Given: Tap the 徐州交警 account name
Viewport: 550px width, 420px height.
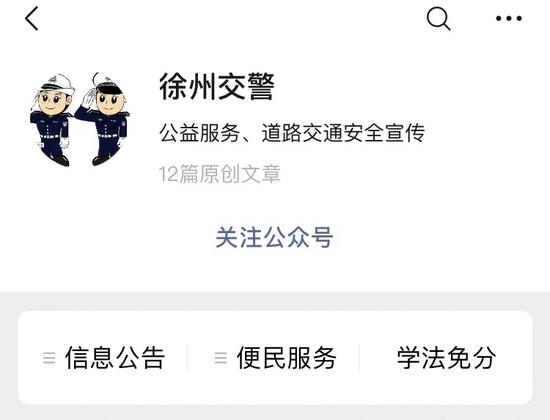Looking at the screenshot, I should (217, 87).
